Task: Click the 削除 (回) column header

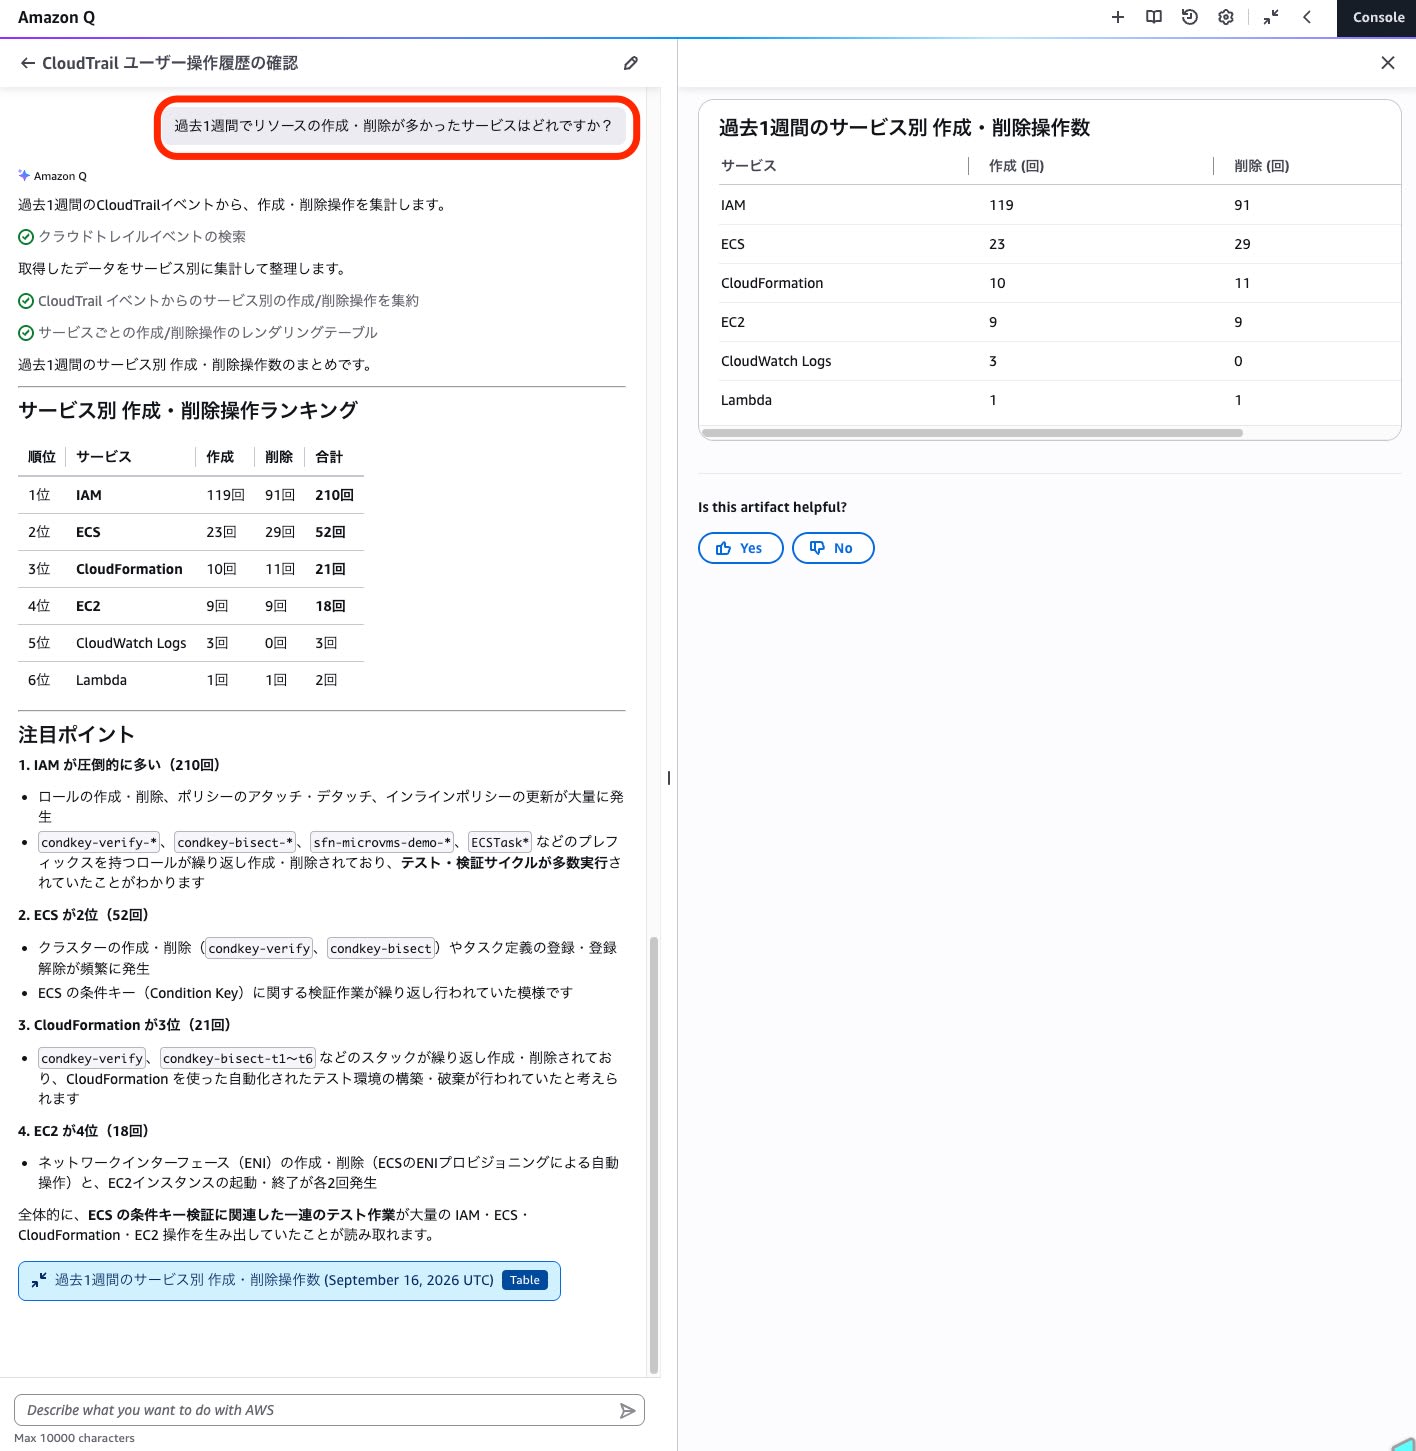Action: (x=1262, y=166)
